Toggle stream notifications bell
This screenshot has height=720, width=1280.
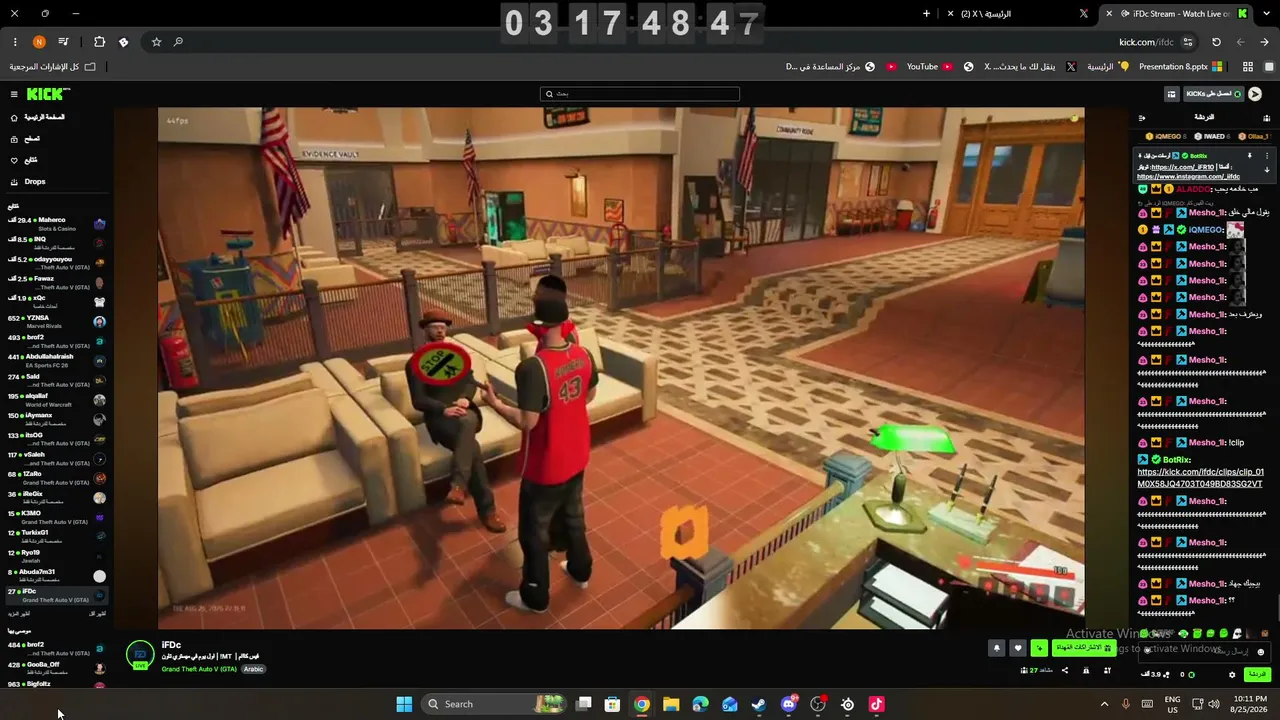[x=996, y=648]
